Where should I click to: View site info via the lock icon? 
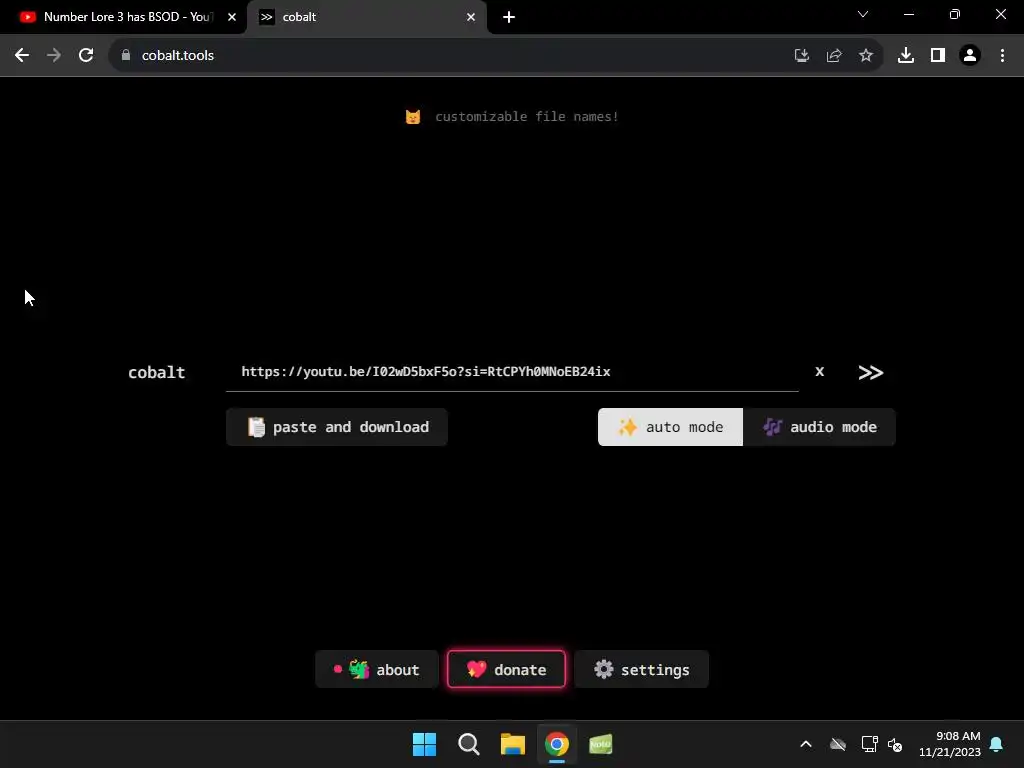pos(126,56)
